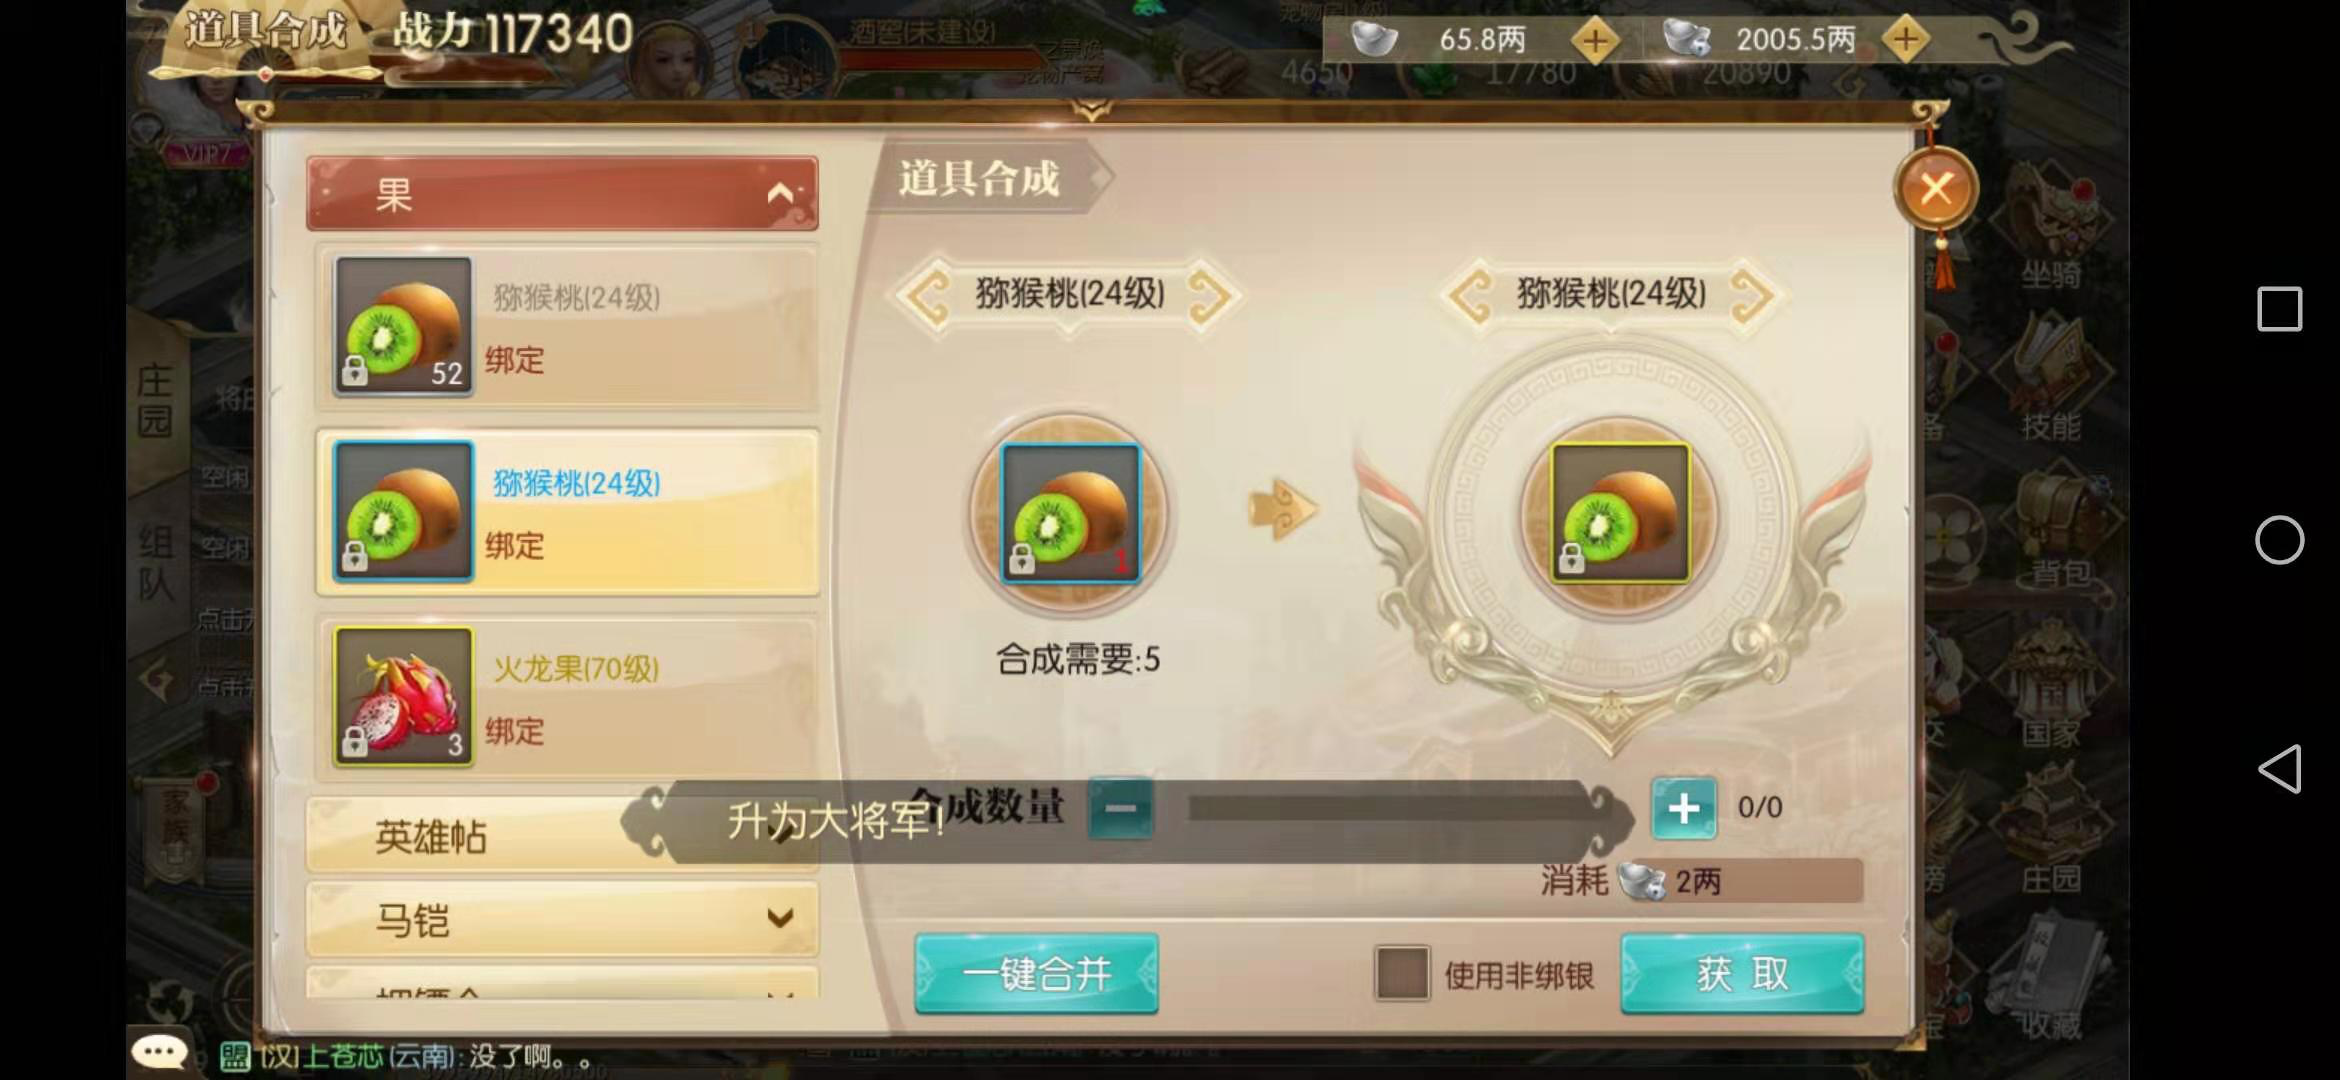2340x1080 pixels.
Task: Tap the Android back navigation triangle
Action: (2280, 769)
